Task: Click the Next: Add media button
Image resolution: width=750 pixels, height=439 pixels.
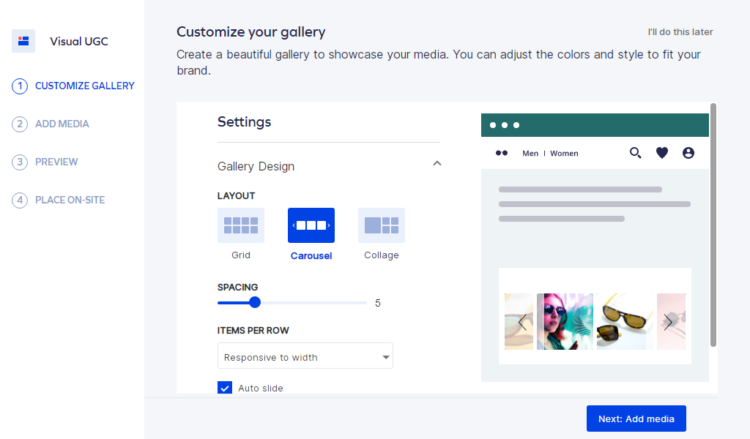Action: coord(636,418)
